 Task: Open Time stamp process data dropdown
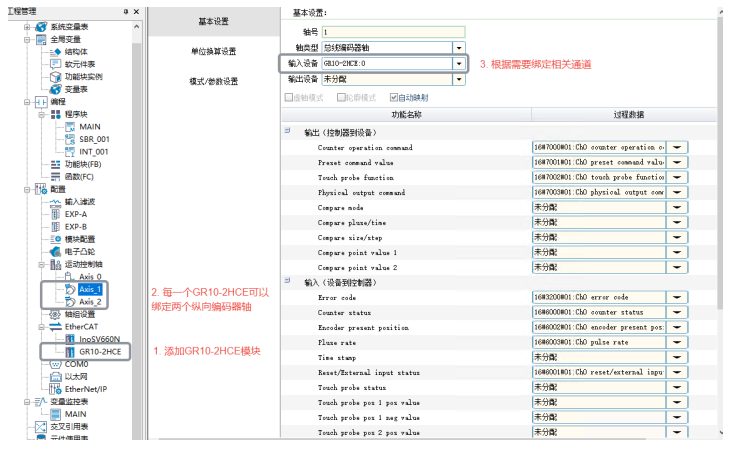tap(677, 357)
